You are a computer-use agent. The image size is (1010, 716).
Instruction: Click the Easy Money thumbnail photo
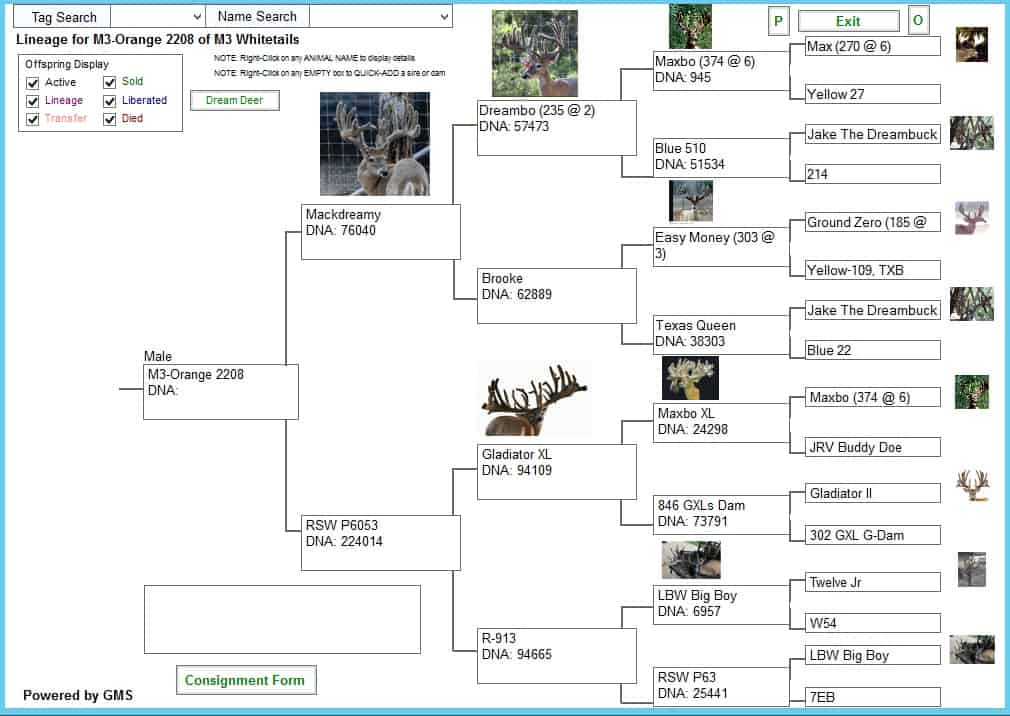pyautogui.click(x=691, y=202)
